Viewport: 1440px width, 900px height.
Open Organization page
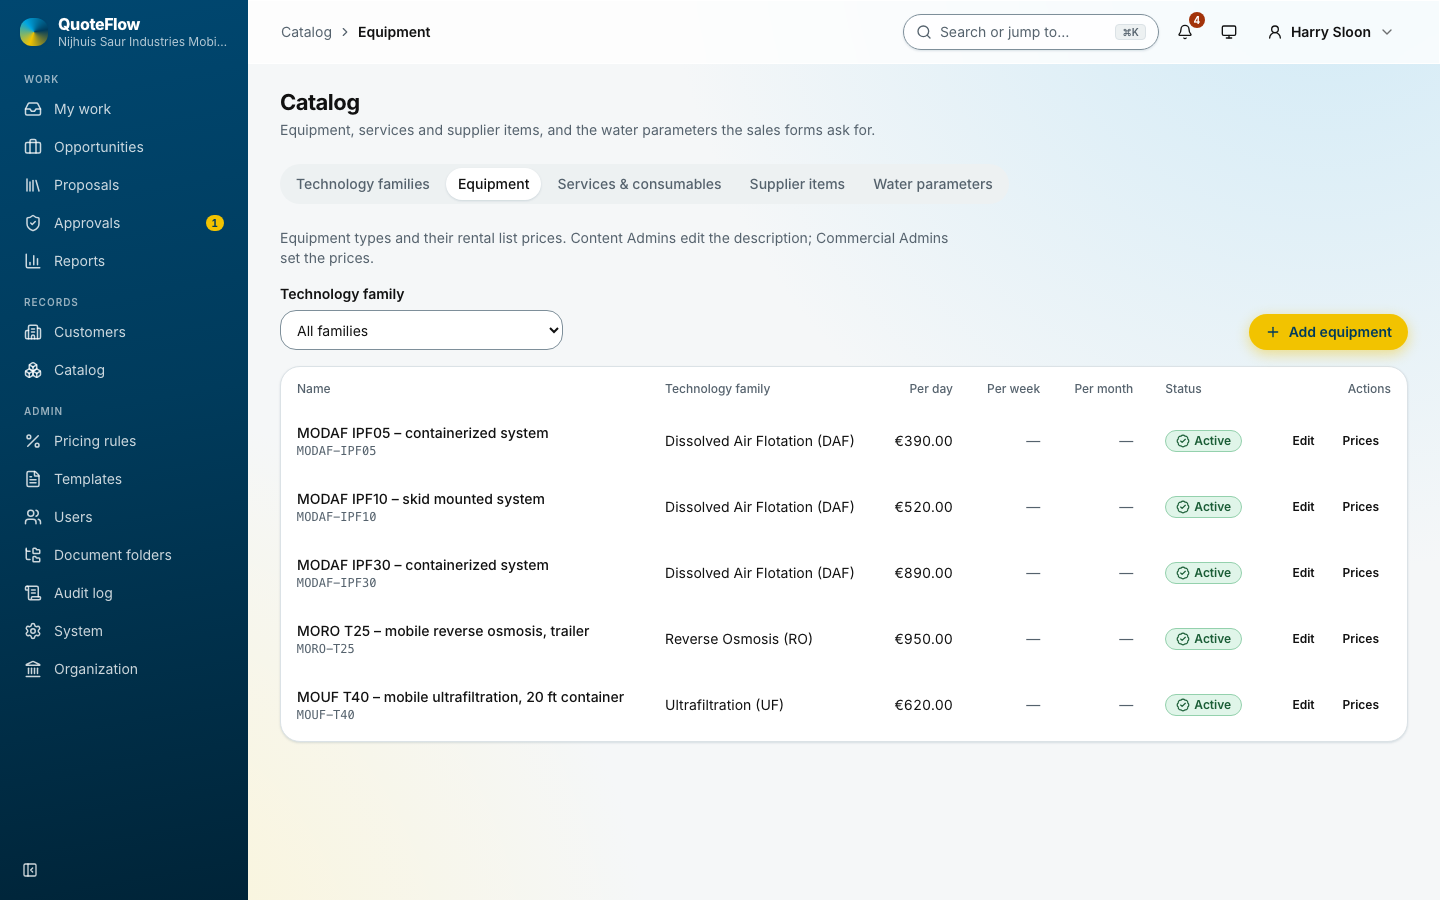[124, 669]
